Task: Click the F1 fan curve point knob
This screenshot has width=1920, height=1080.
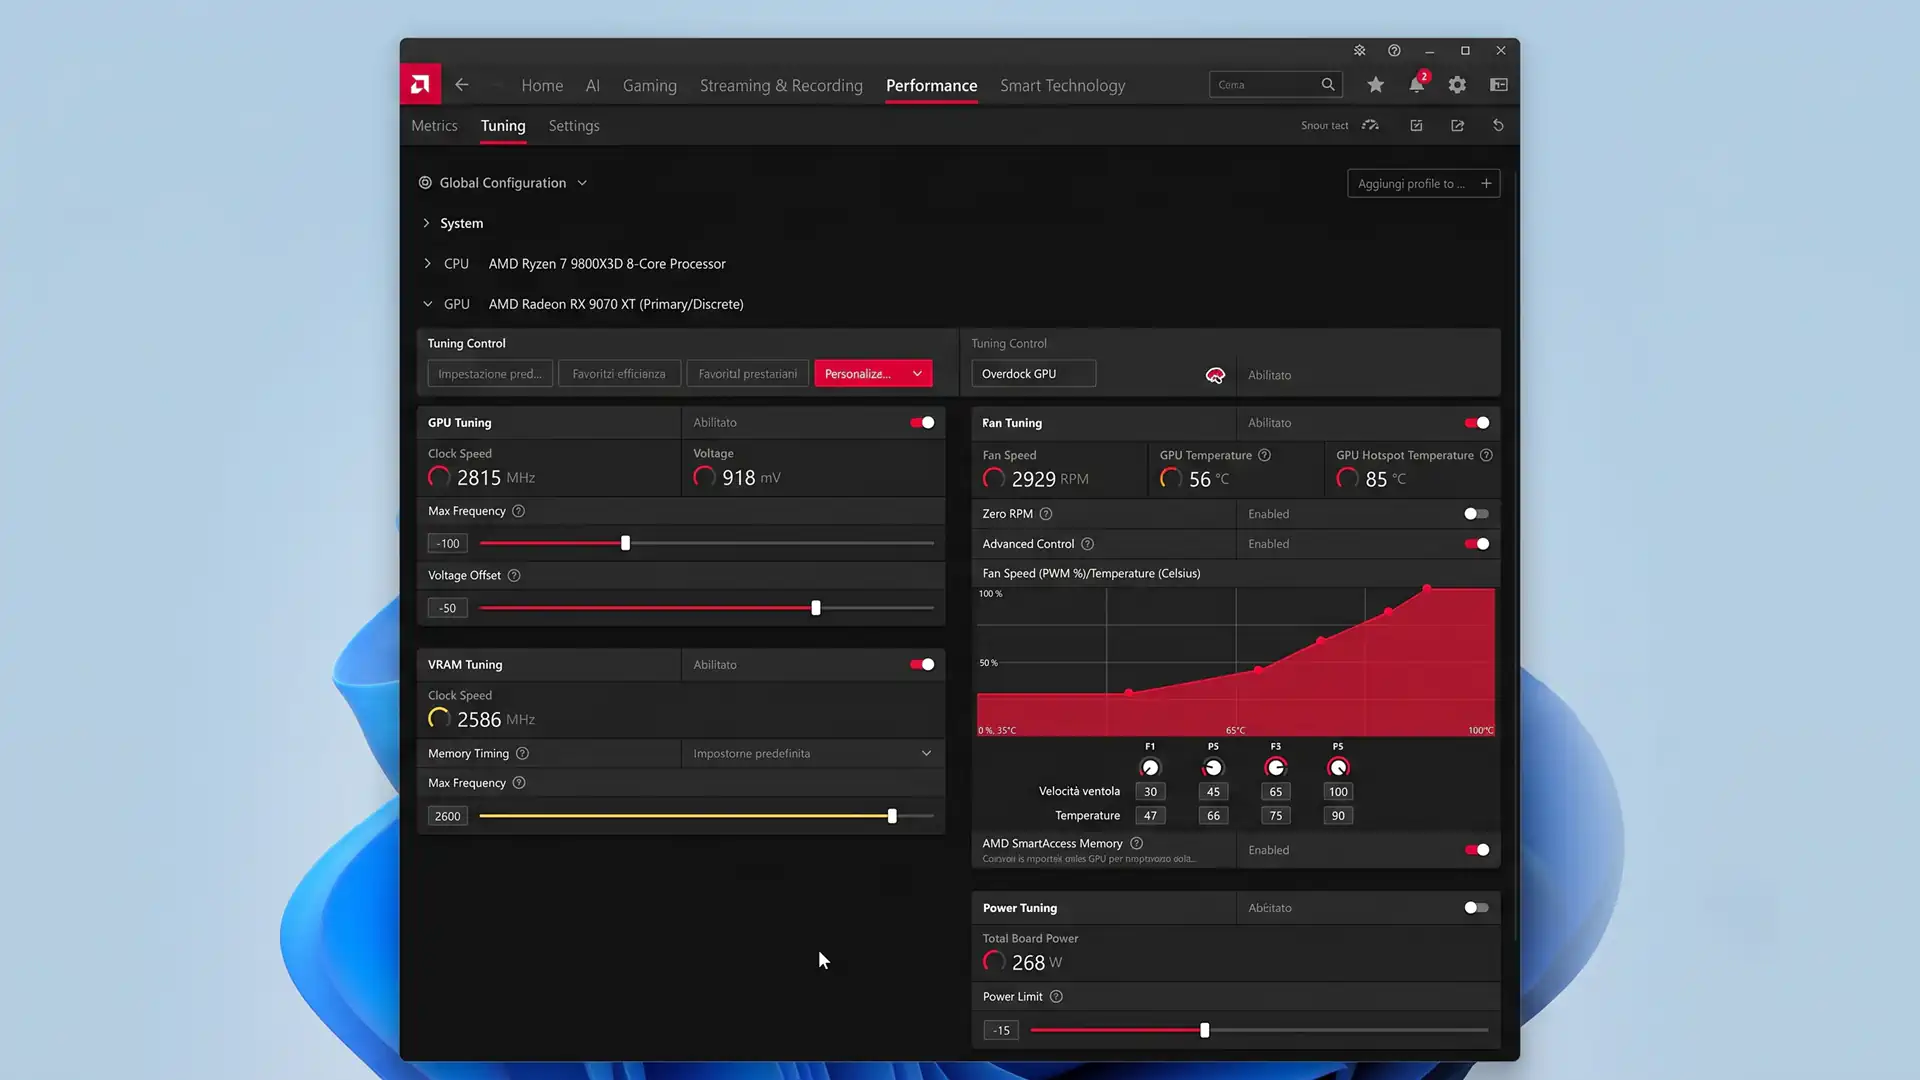Action: pos(1150,768)
